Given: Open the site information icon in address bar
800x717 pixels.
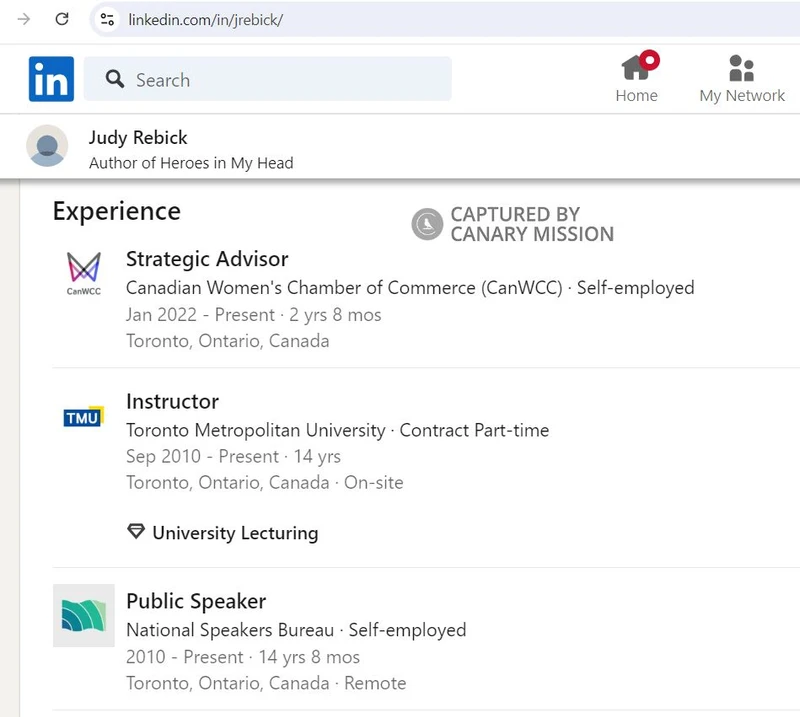Looking at the screenshot, I should point(106,18).
